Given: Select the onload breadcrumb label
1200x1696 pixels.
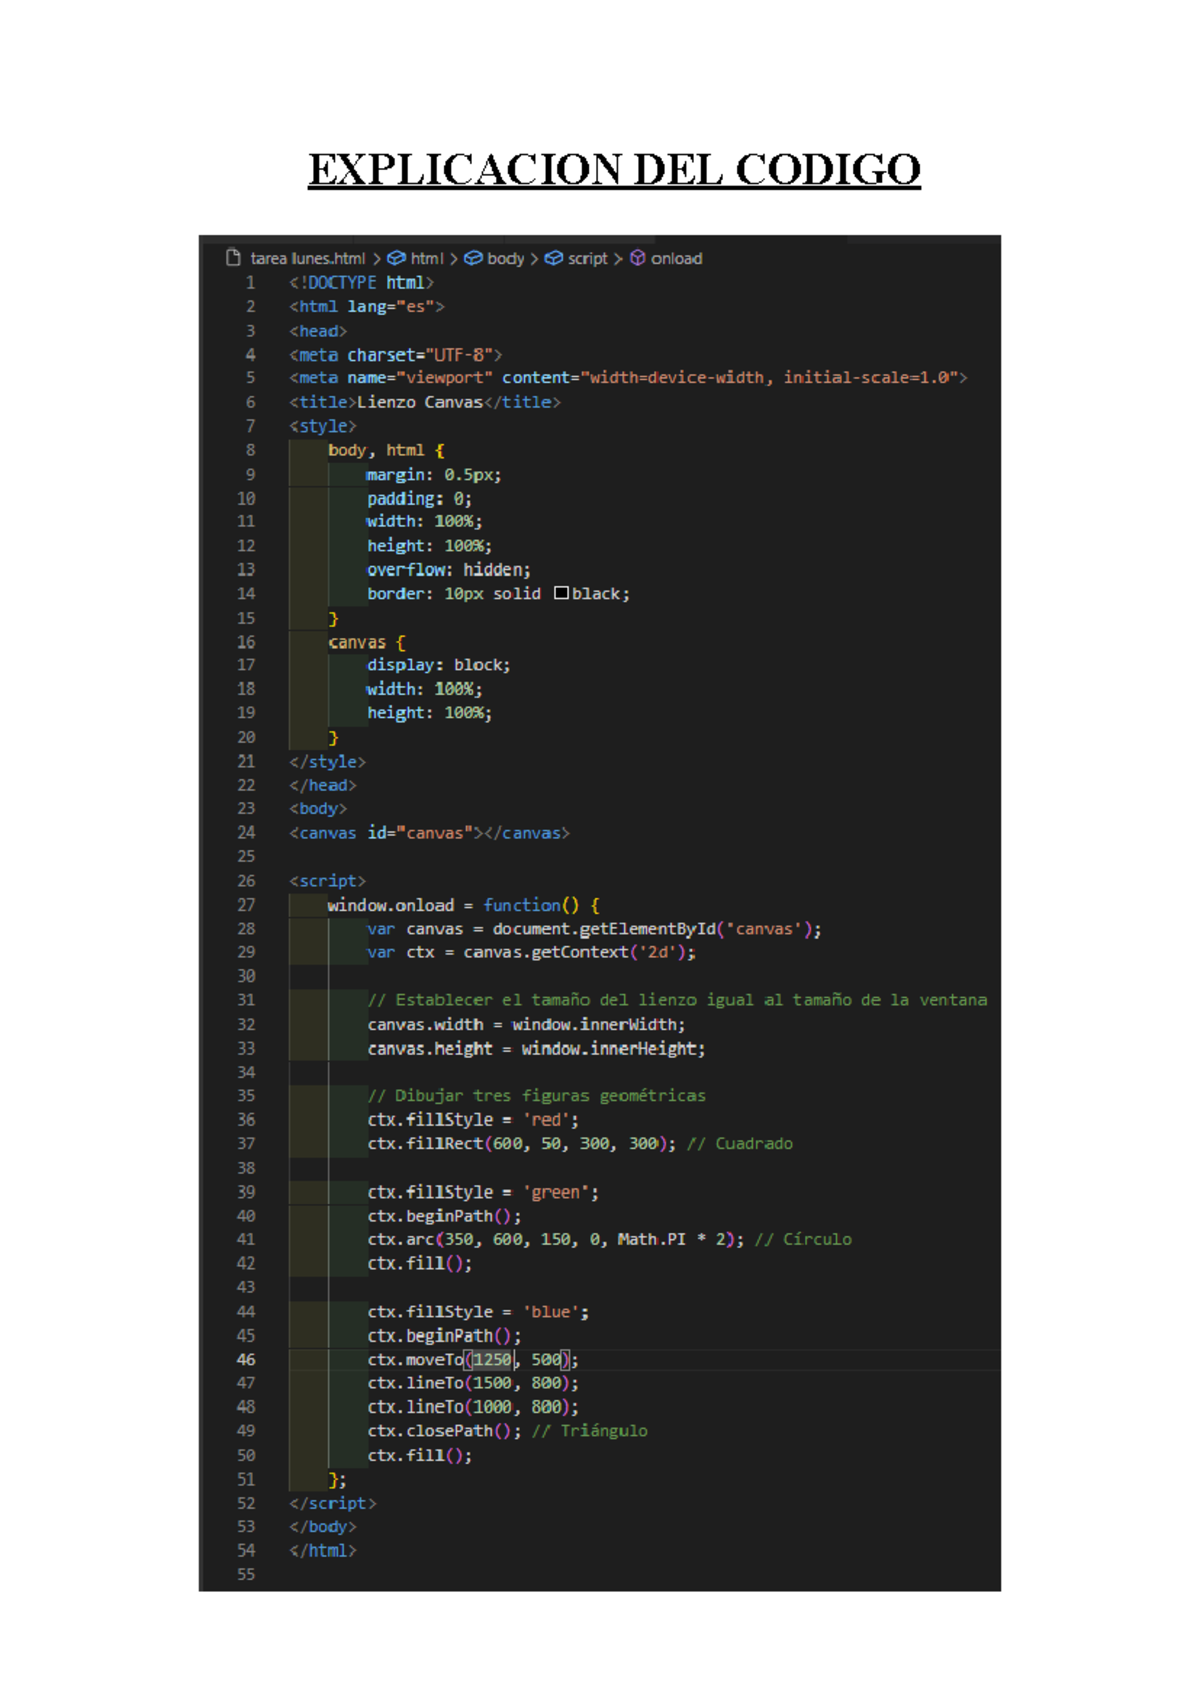Looking at the screenshot, I should click(x=676, y=258).
